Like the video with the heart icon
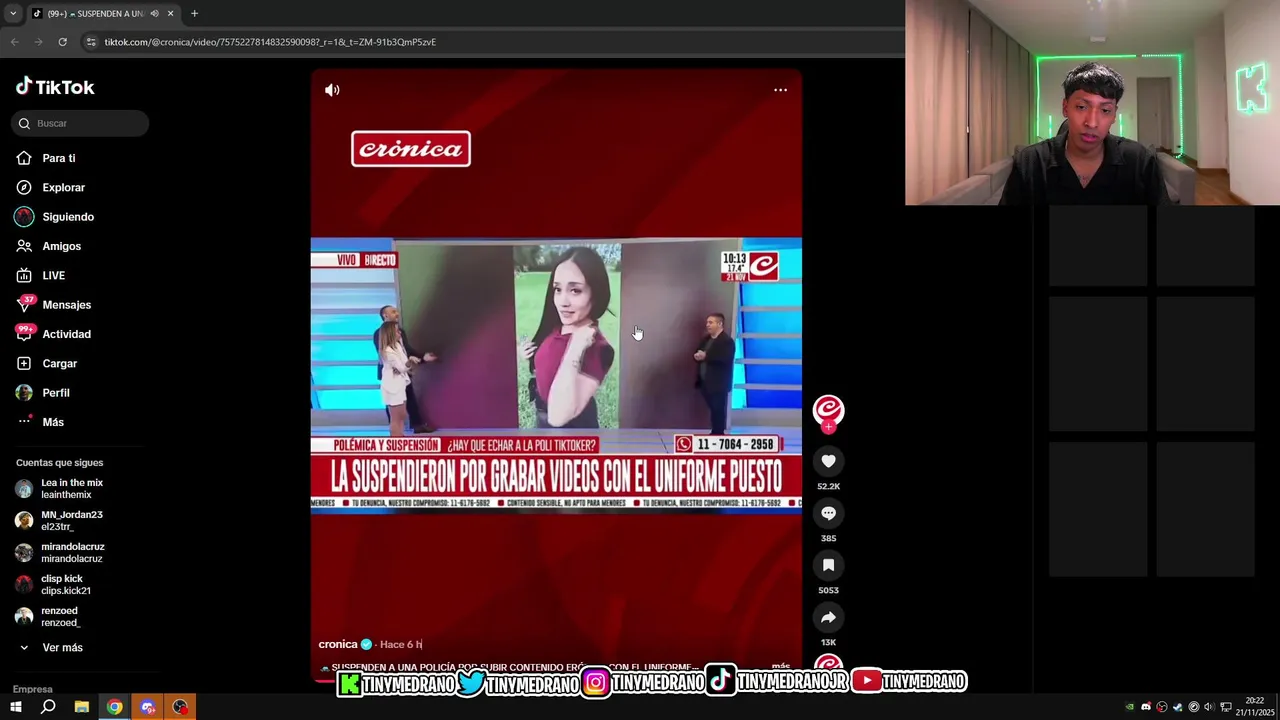Screen dimensions: 1280x720 pos(828,461)
